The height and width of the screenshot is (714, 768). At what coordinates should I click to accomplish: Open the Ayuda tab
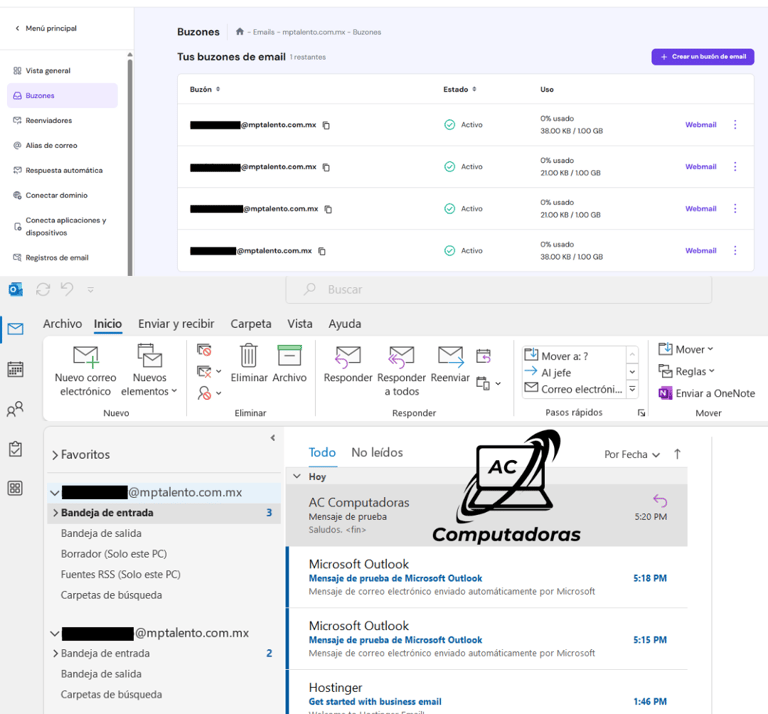pyautogui.click(x=345, y=324)
